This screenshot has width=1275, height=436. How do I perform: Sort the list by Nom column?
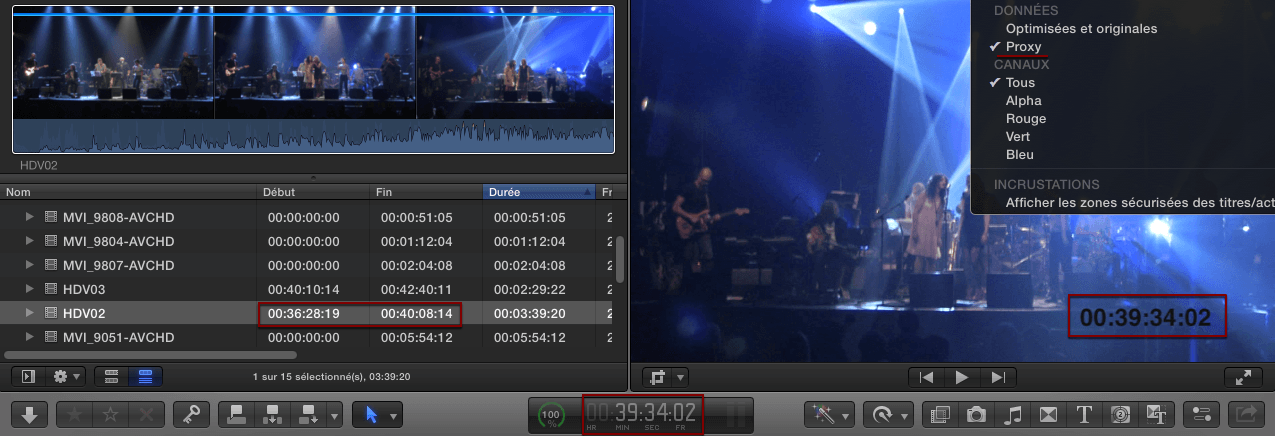coord(129,191)
